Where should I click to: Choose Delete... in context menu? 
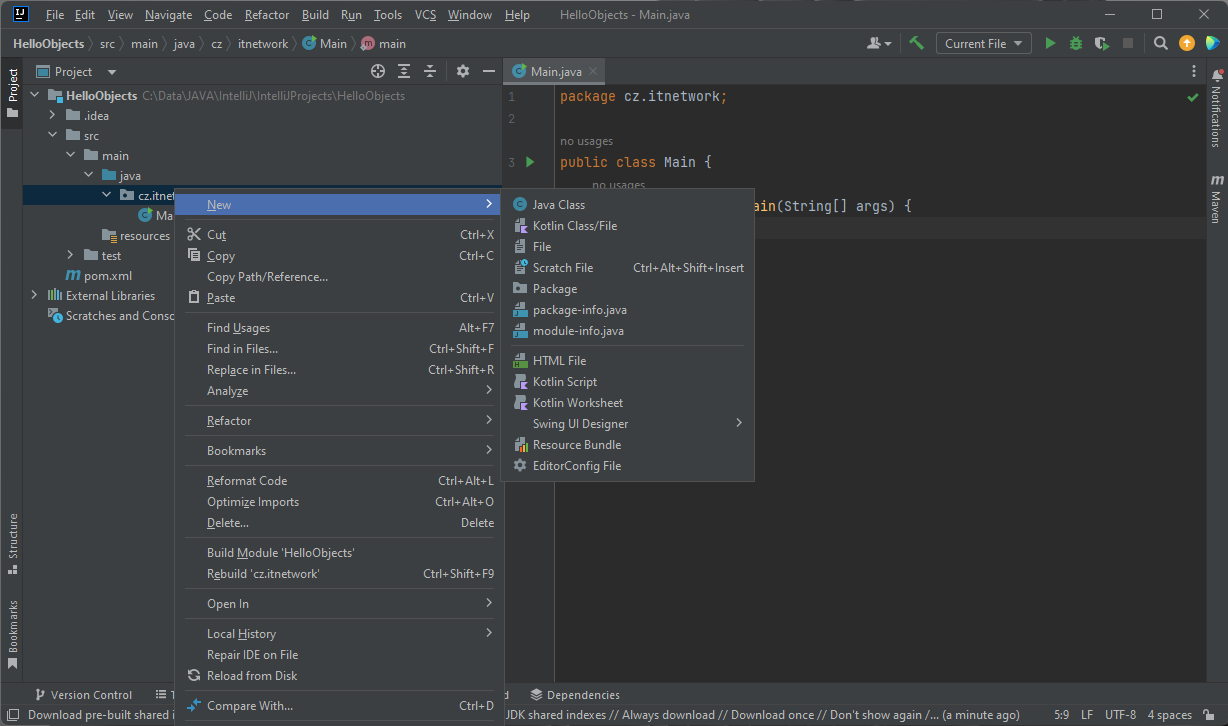[339, 522]
